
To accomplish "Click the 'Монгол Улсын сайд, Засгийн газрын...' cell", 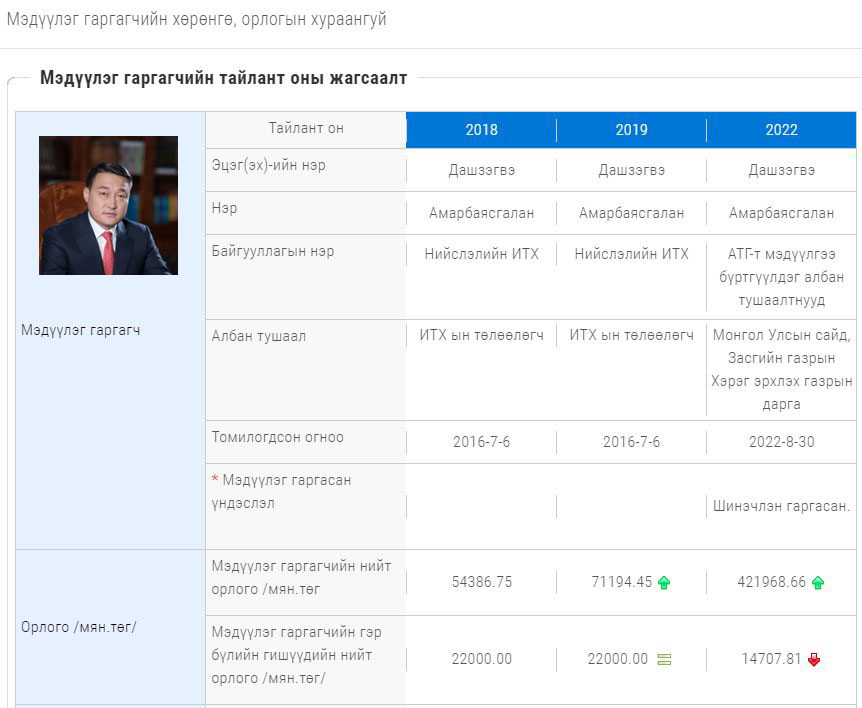I will (x=782, y=369).
